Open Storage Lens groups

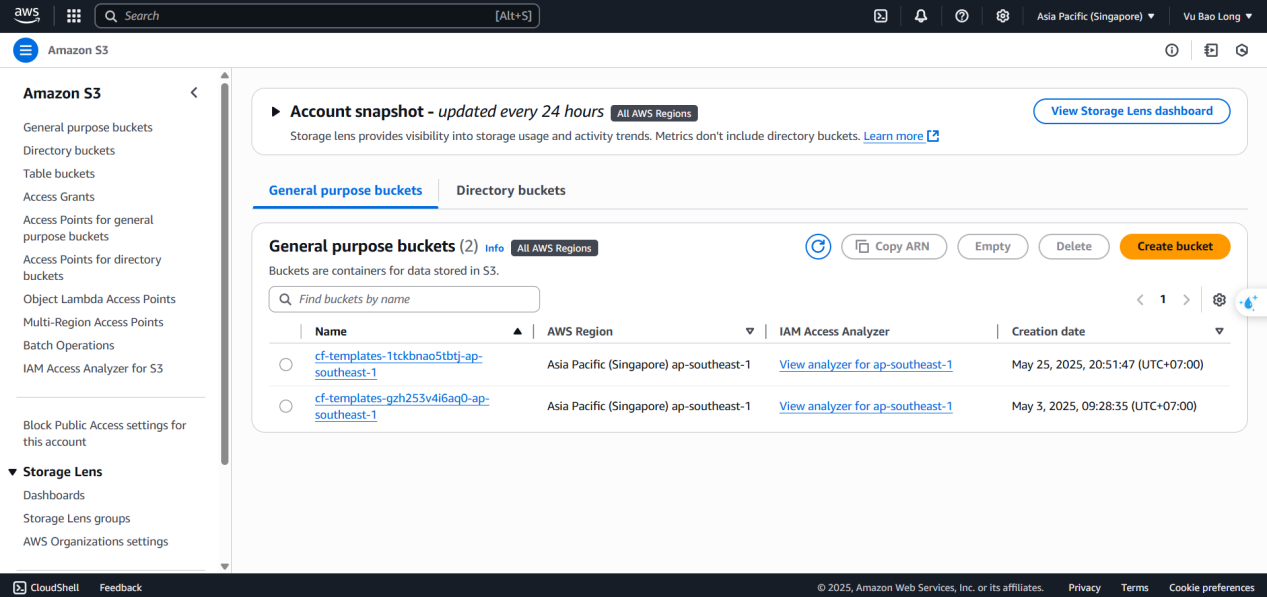tap(77, 518)
